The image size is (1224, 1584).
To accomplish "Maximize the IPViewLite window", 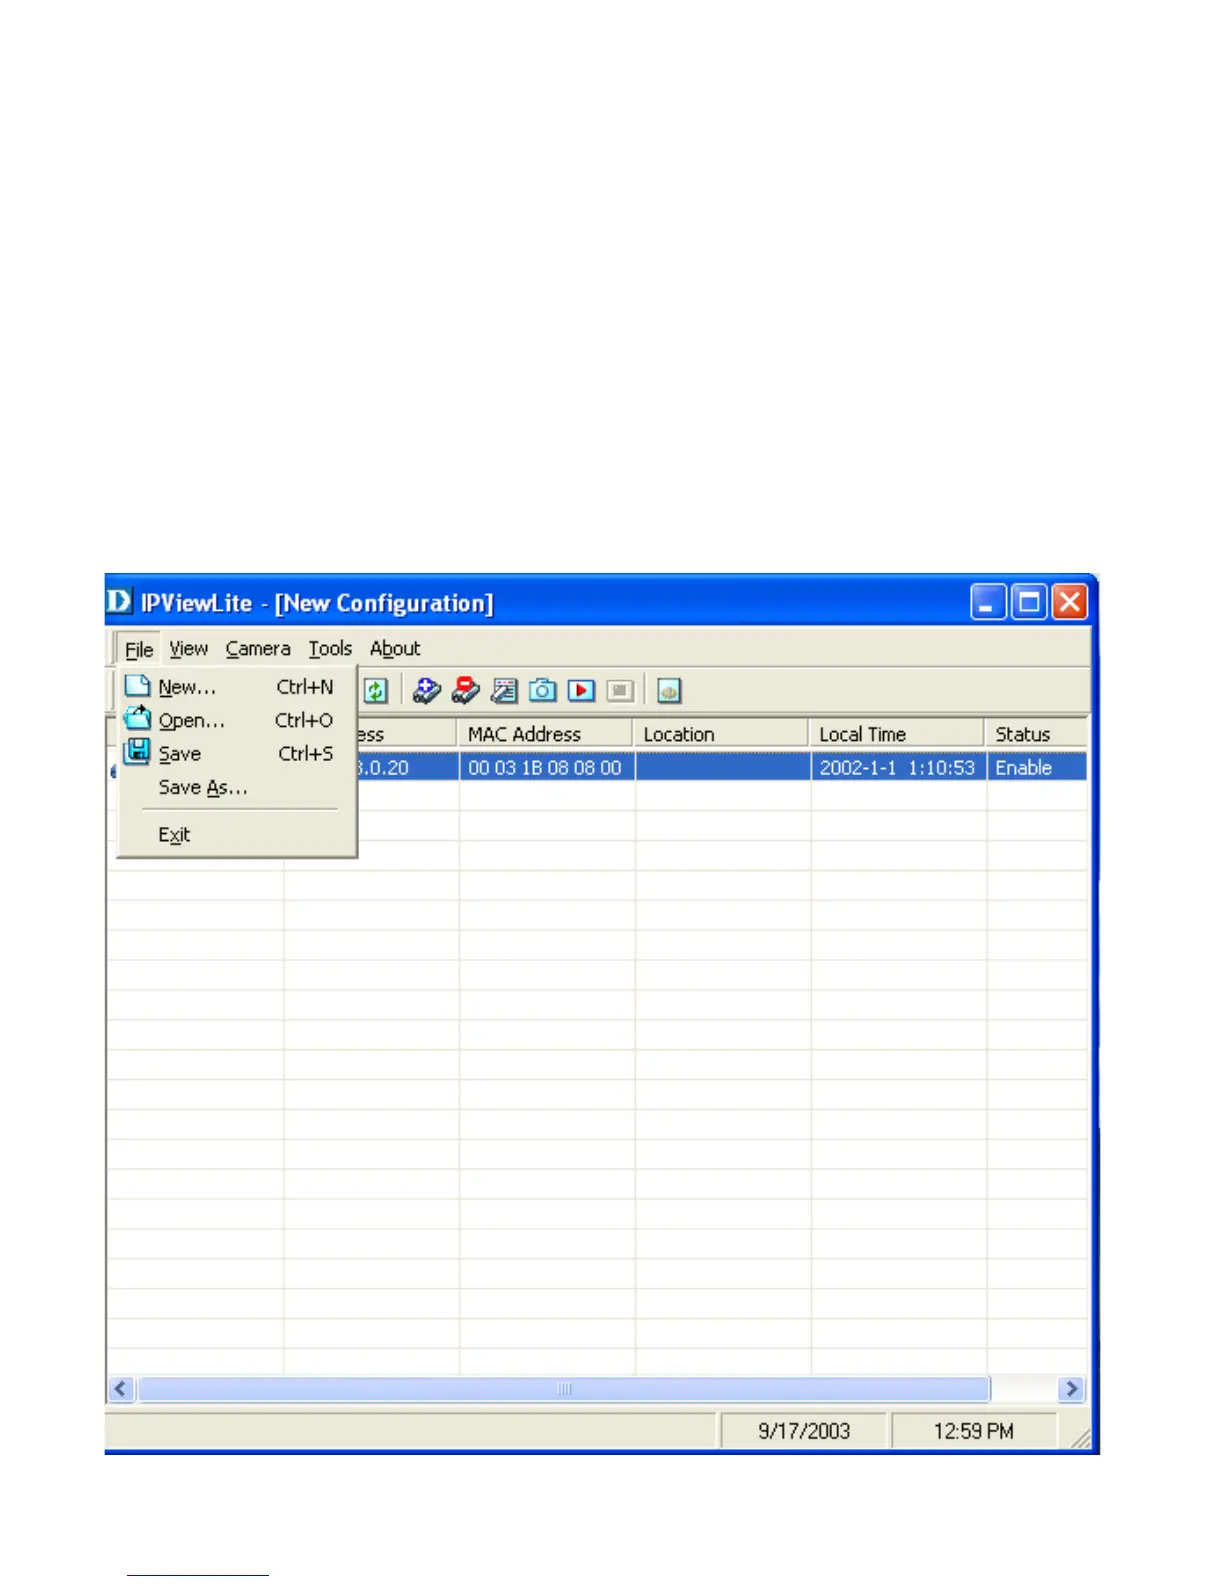I will tap(1029, 602).
